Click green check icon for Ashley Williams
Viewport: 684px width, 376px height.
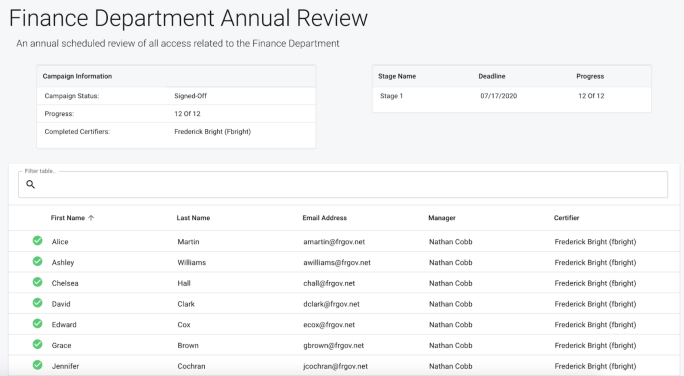38,261
